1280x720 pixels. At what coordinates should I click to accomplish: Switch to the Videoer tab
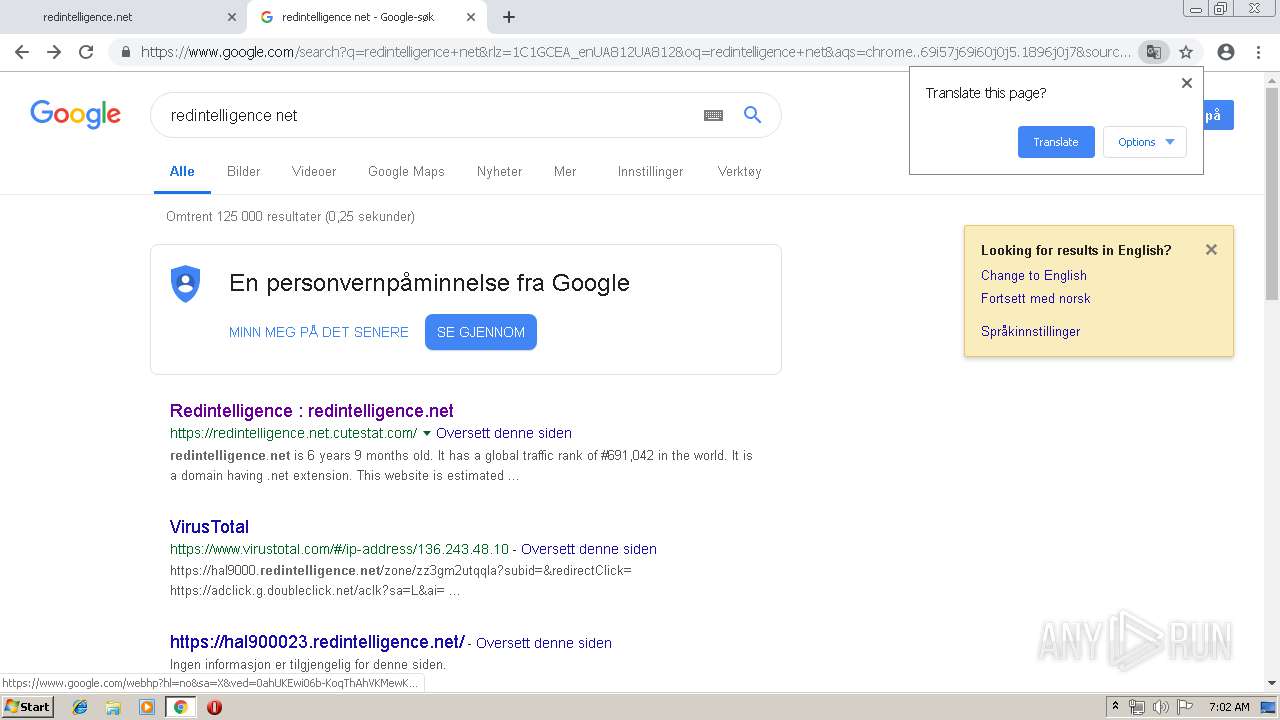(314, 171)
